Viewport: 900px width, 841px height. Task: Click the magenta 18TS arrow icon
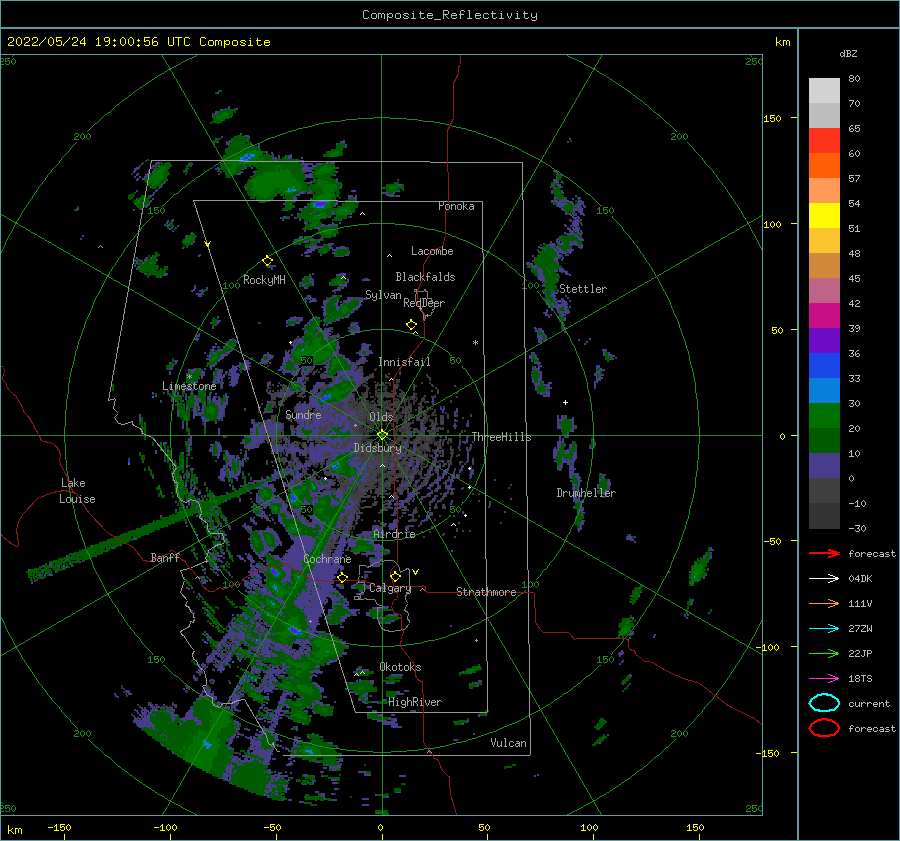click(x=824, y=679)
